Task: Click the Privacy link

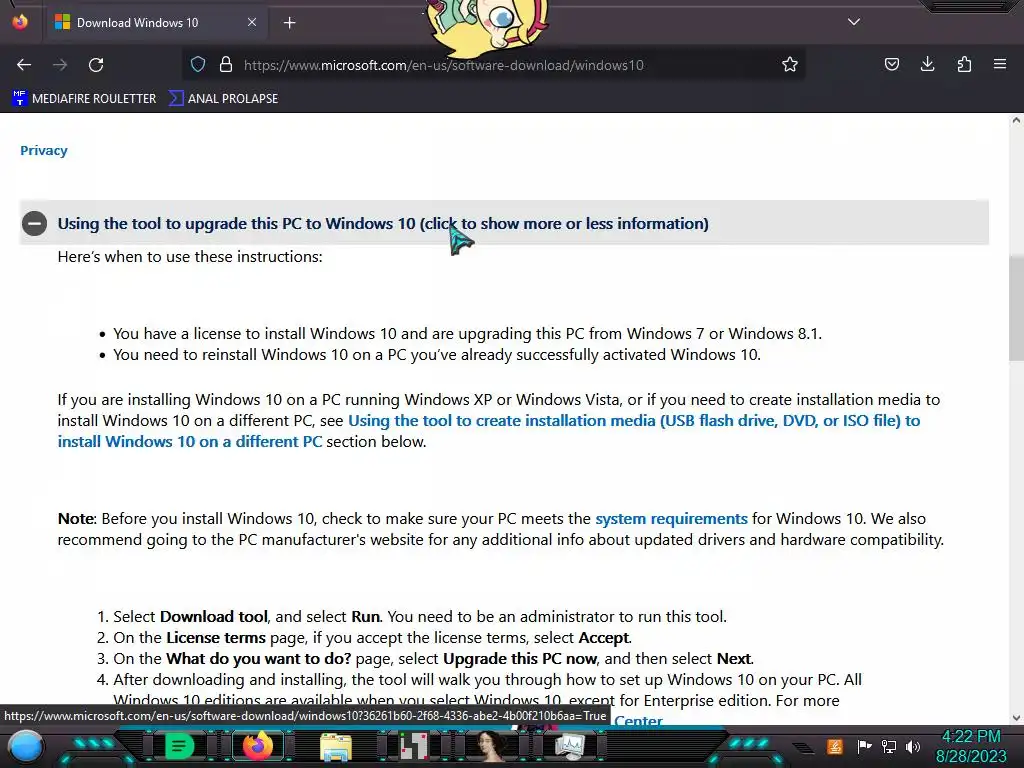Action: click(44, 150)
